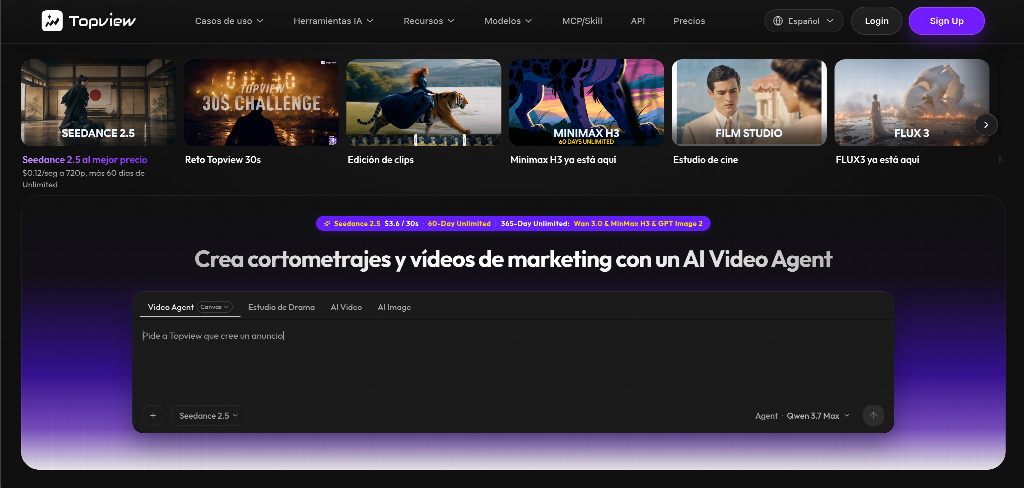Click the 365-Day Unlimited banner text
The height and width of the screenshot is (488, 1024).
(x=534, y=223)
